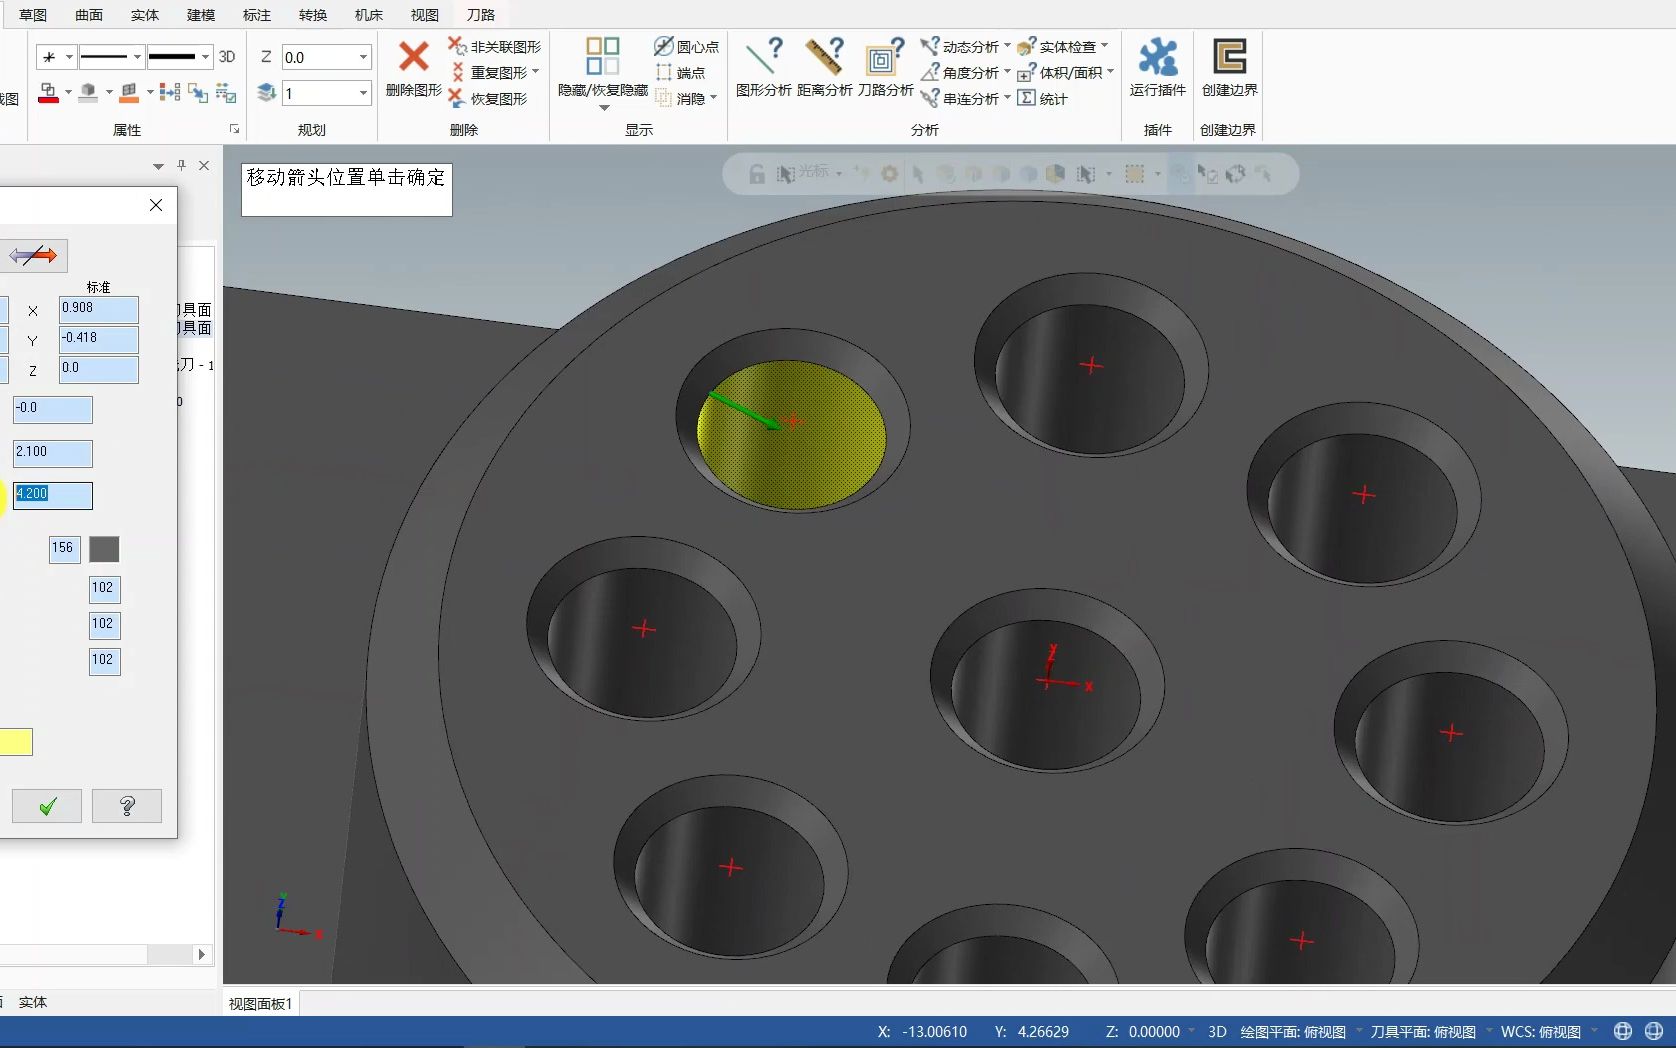This screenshot has width=1676, height=1048.
Task: Click the 非关联图形 non-associative delete icon
Action: pos(457,46)
